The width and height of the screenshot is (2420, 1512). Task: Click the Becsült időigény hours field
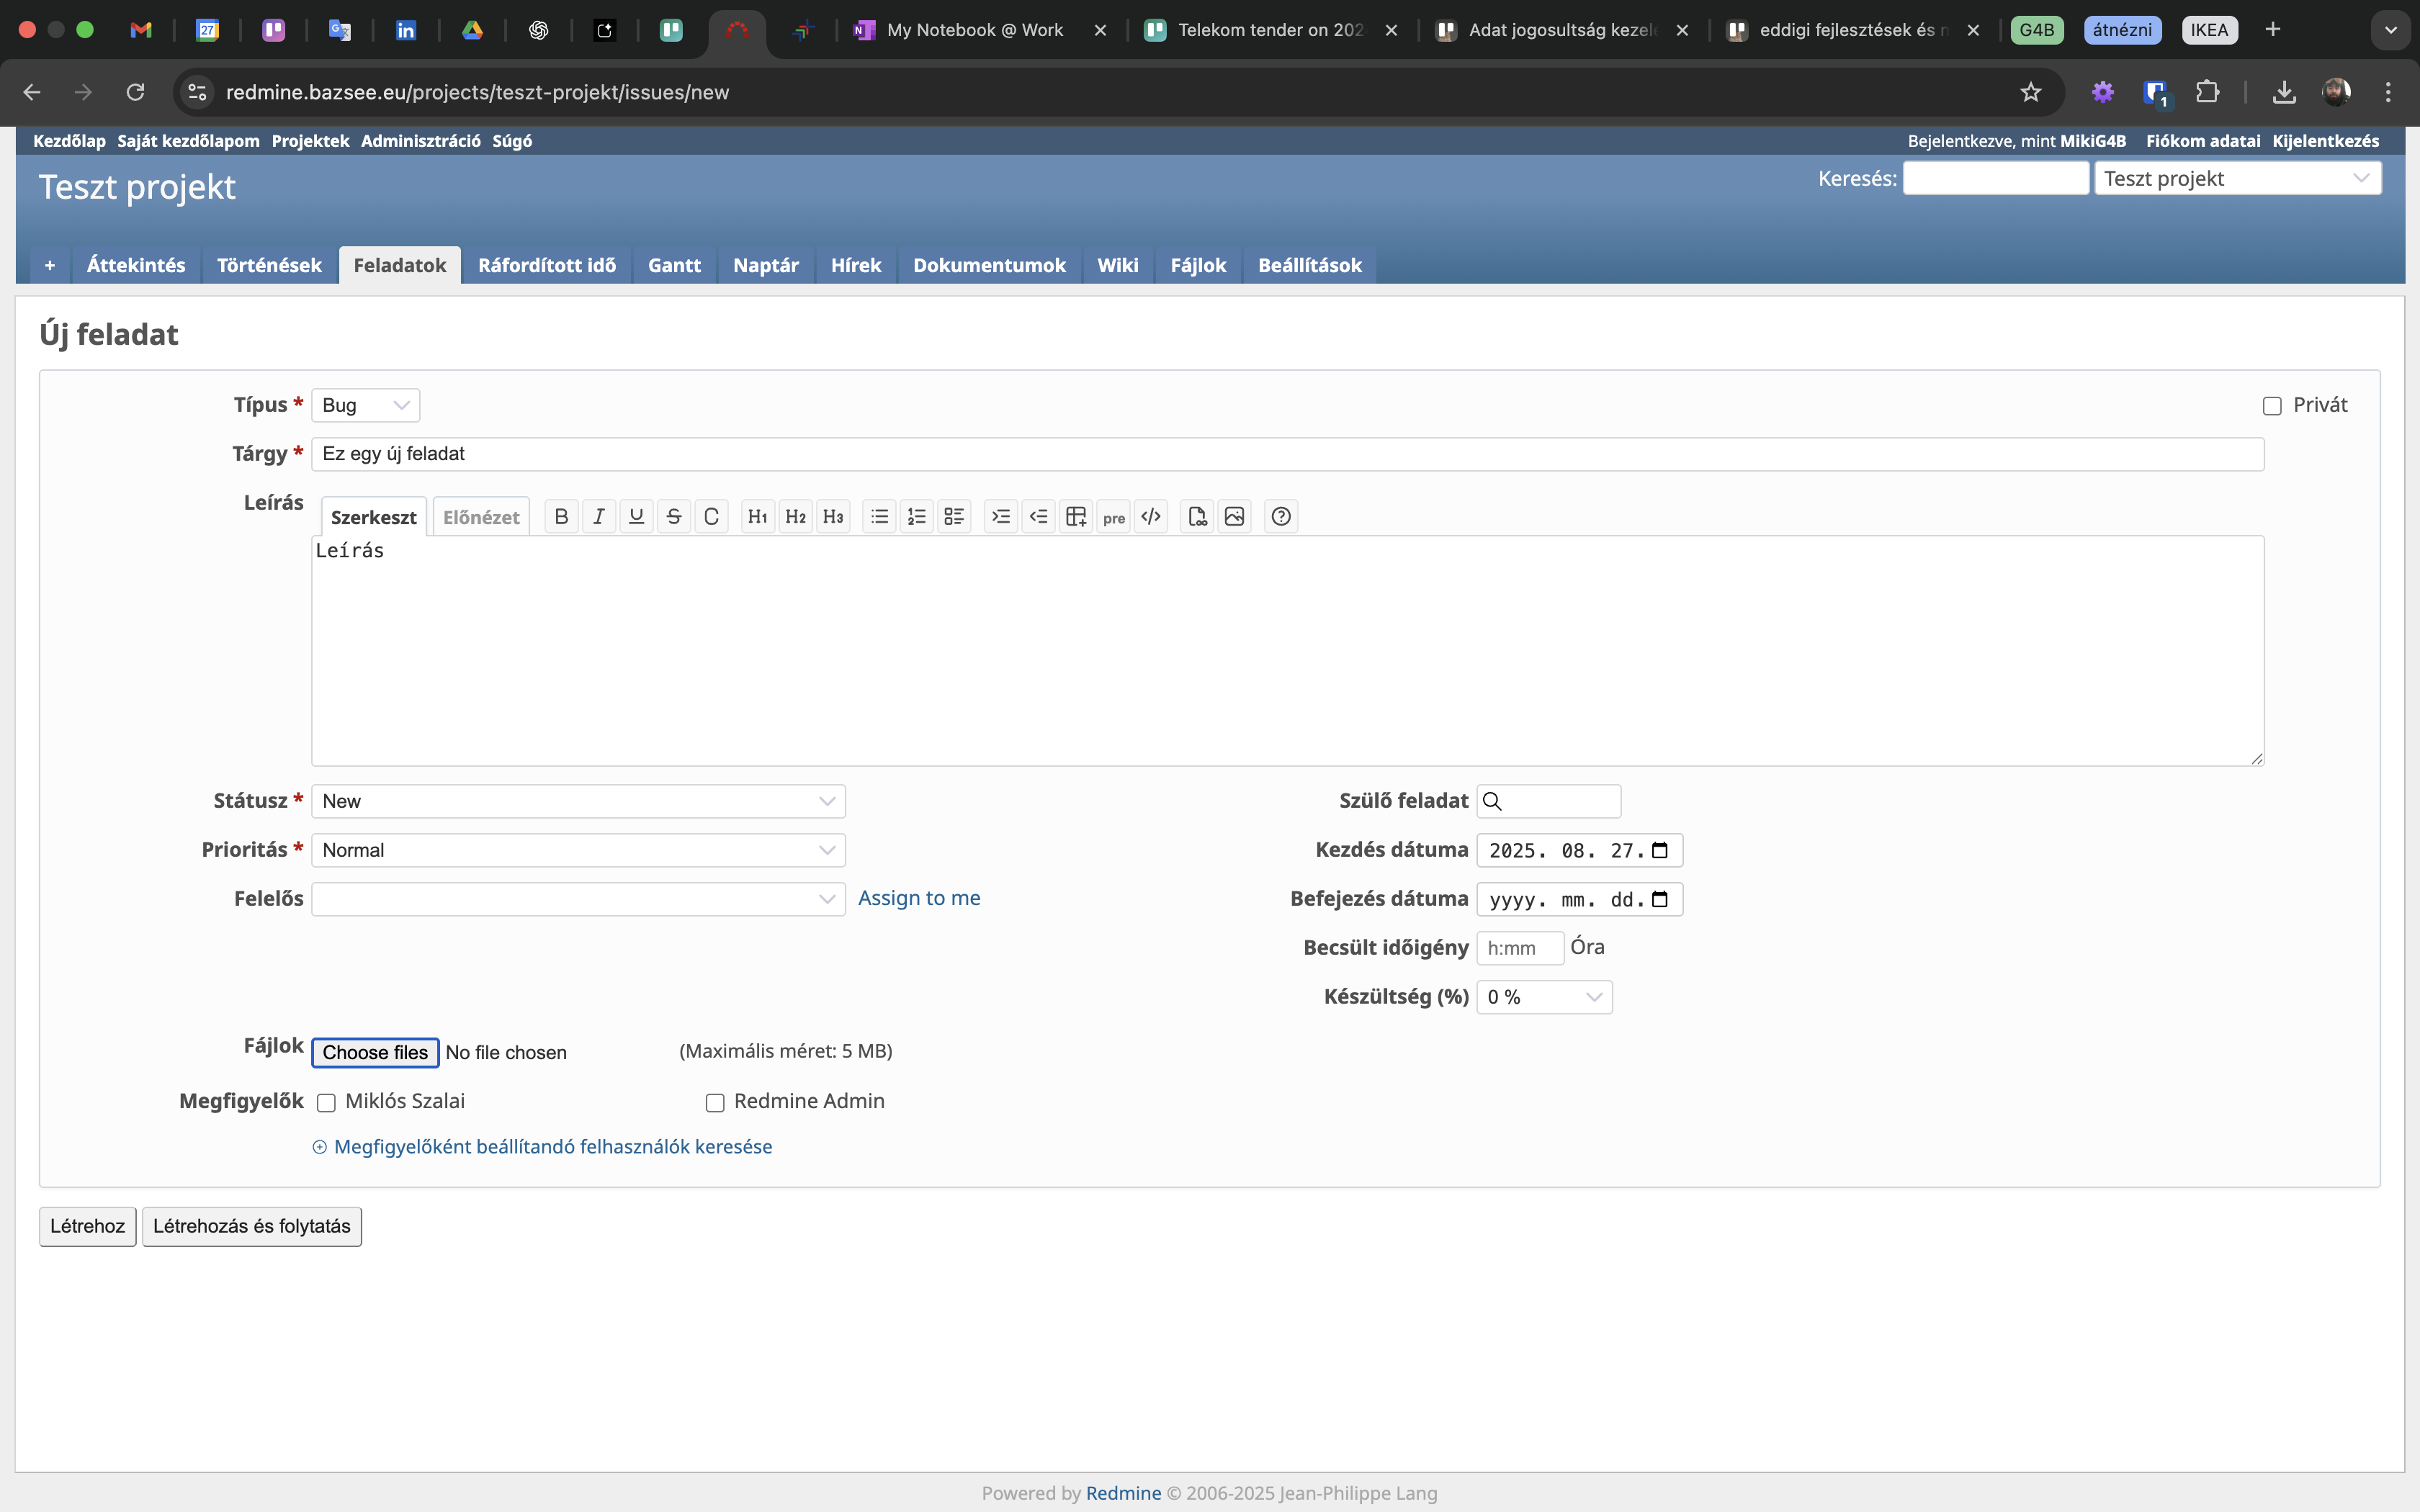point(1519,948)
